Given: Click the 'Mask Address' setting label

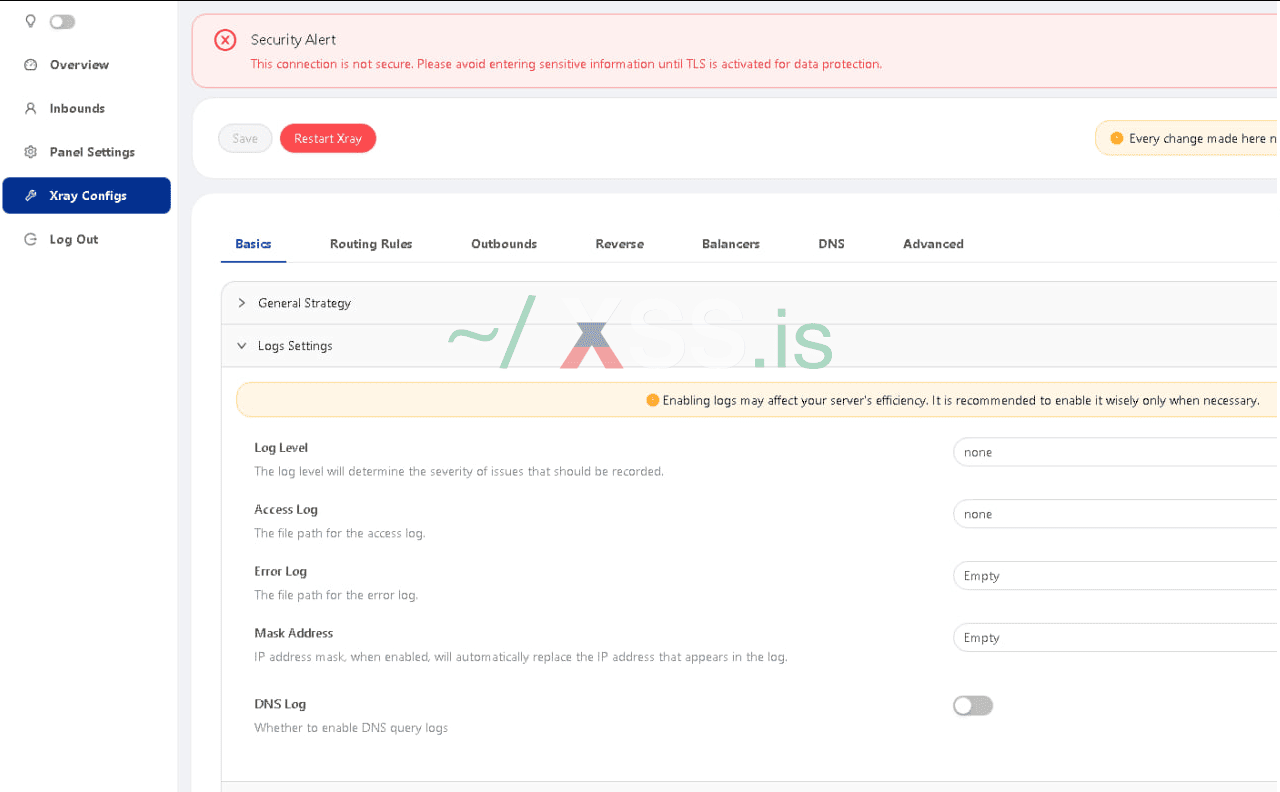Looking at the screenshot, I should 294,634.
